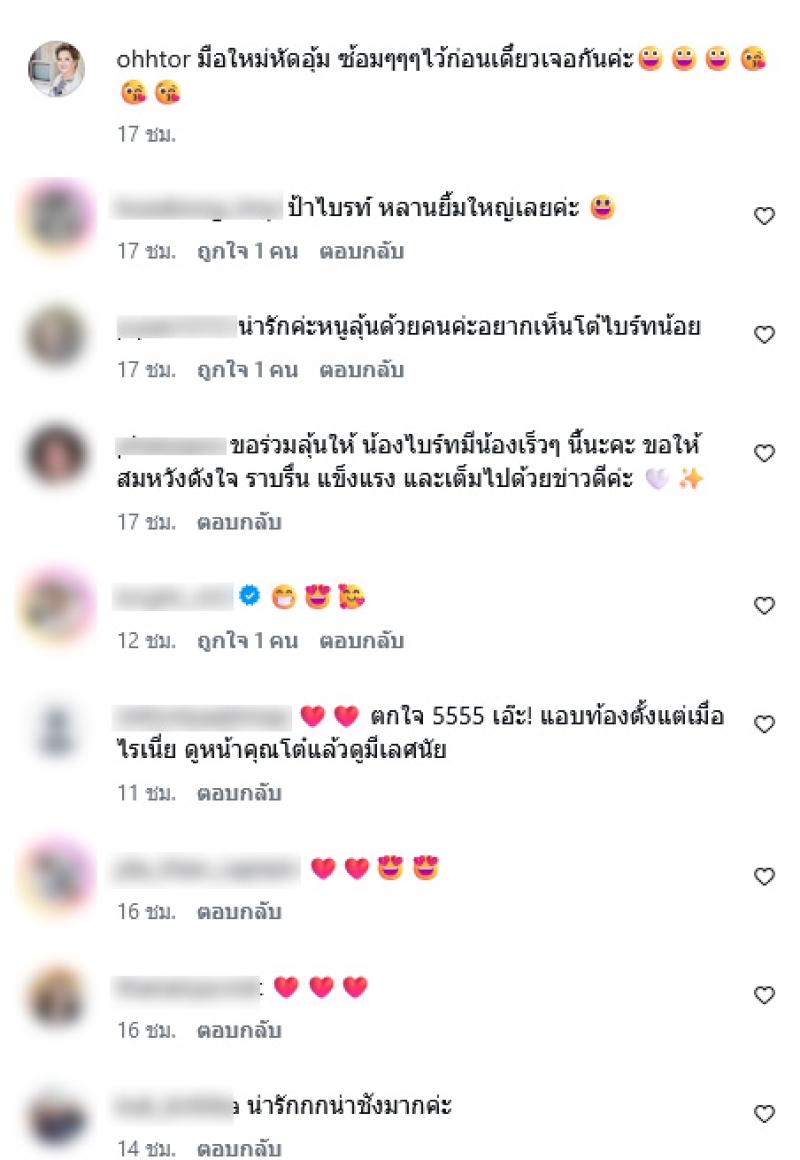Open the ohhtor username link
Viewport: 800px width, 1160px height.
153,59
